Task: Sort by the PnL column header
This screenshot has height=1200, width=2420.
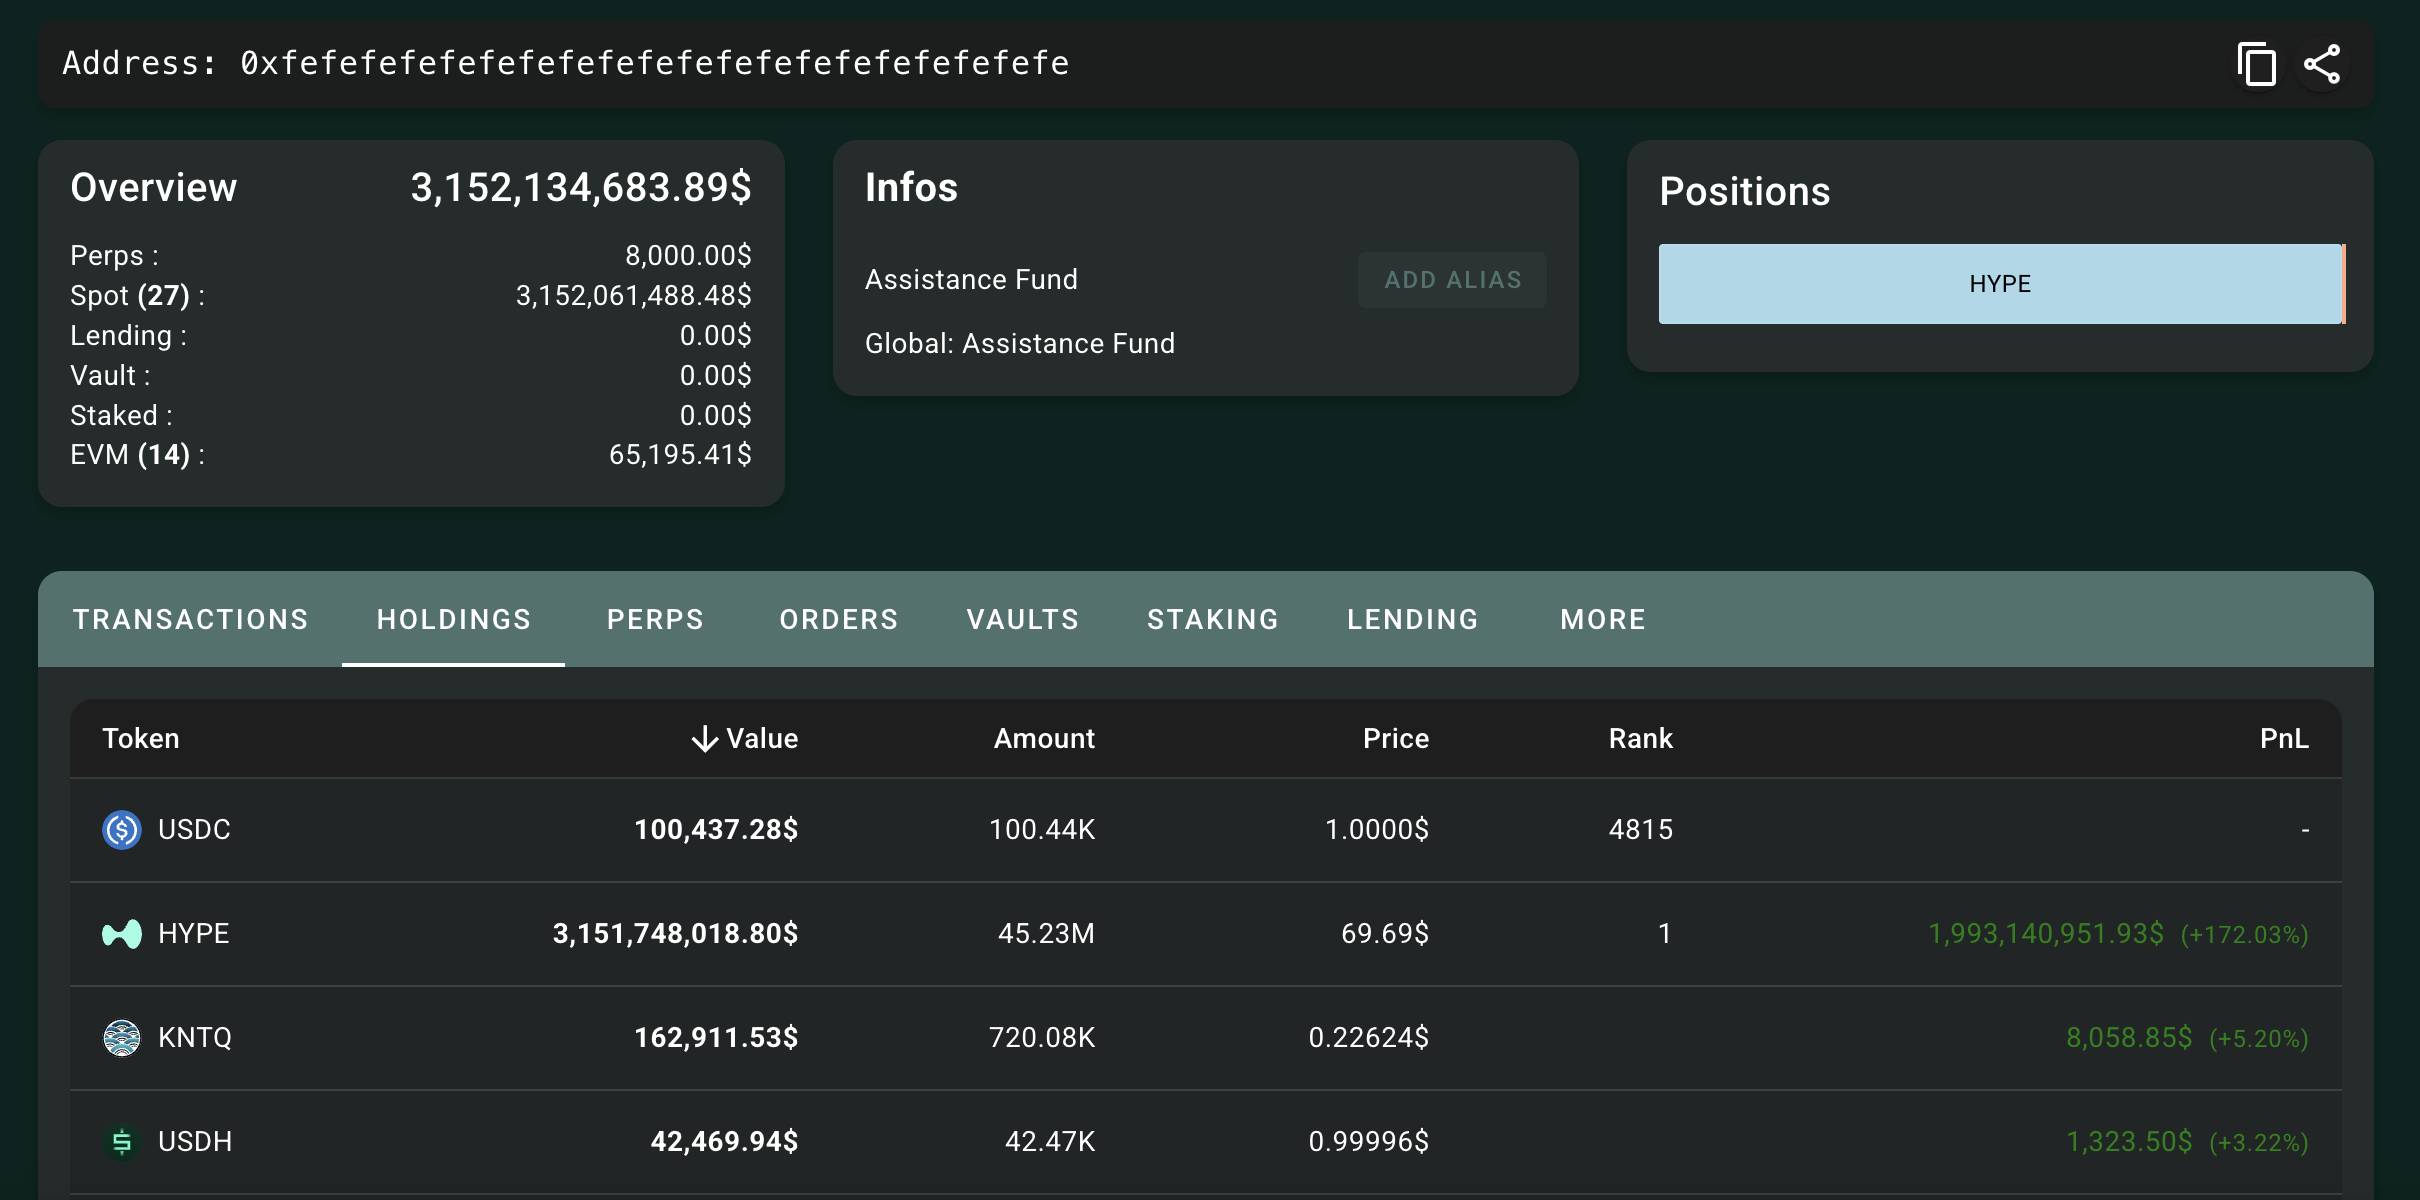Action: point(2284,739)
